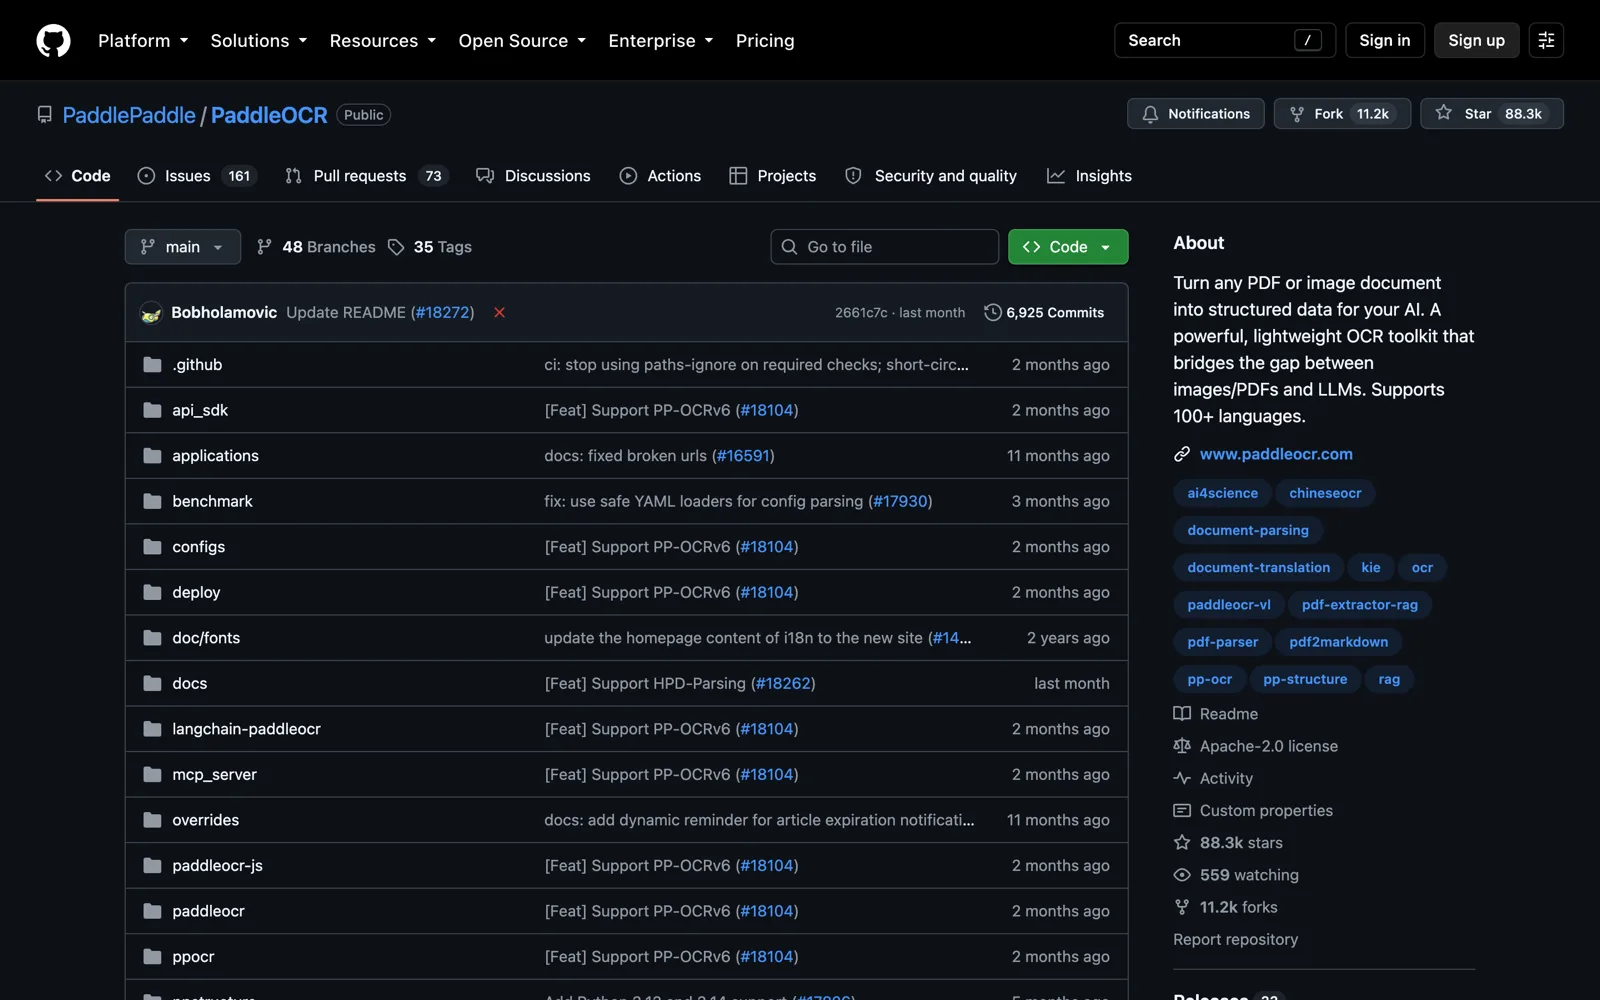Click the GitHub logo icon
Viewport: 1600px width, 1000px height.
53,40
